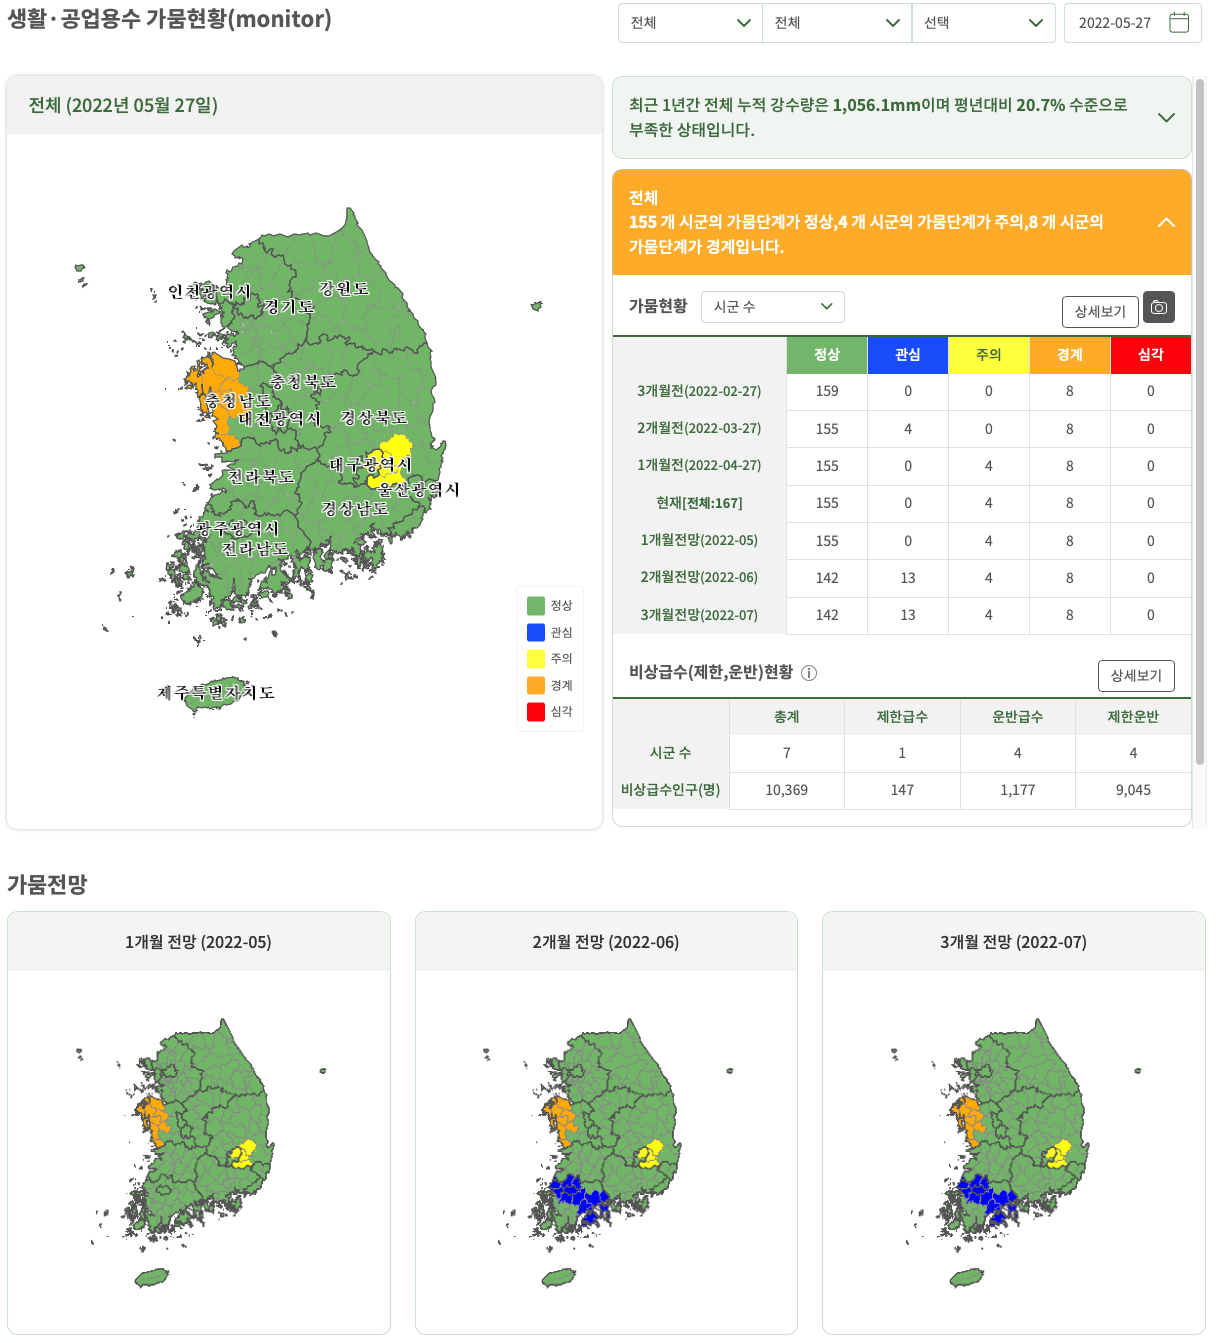Click the orange 경계 legend swatch

coord(536,685)
